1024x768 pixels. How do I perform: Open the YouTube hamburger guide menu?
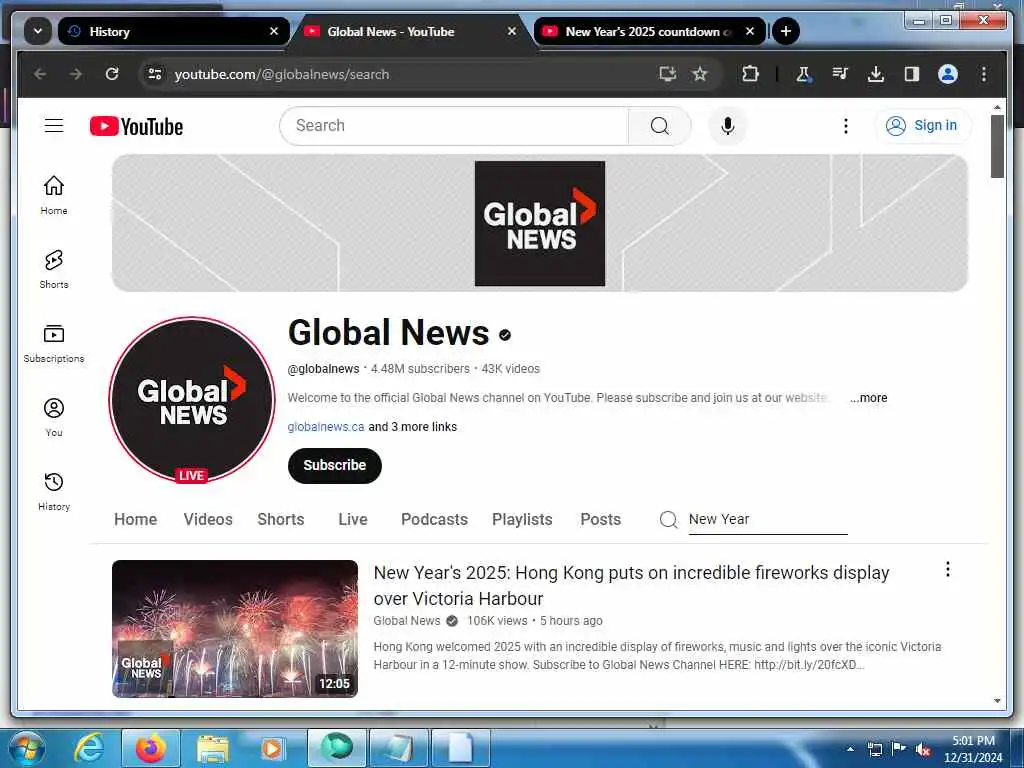coord(54,125)
